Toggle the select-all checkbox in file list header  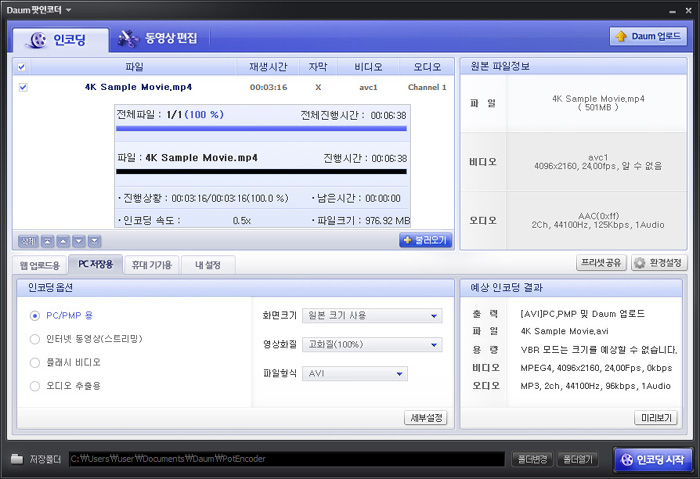tap(21, 67)
